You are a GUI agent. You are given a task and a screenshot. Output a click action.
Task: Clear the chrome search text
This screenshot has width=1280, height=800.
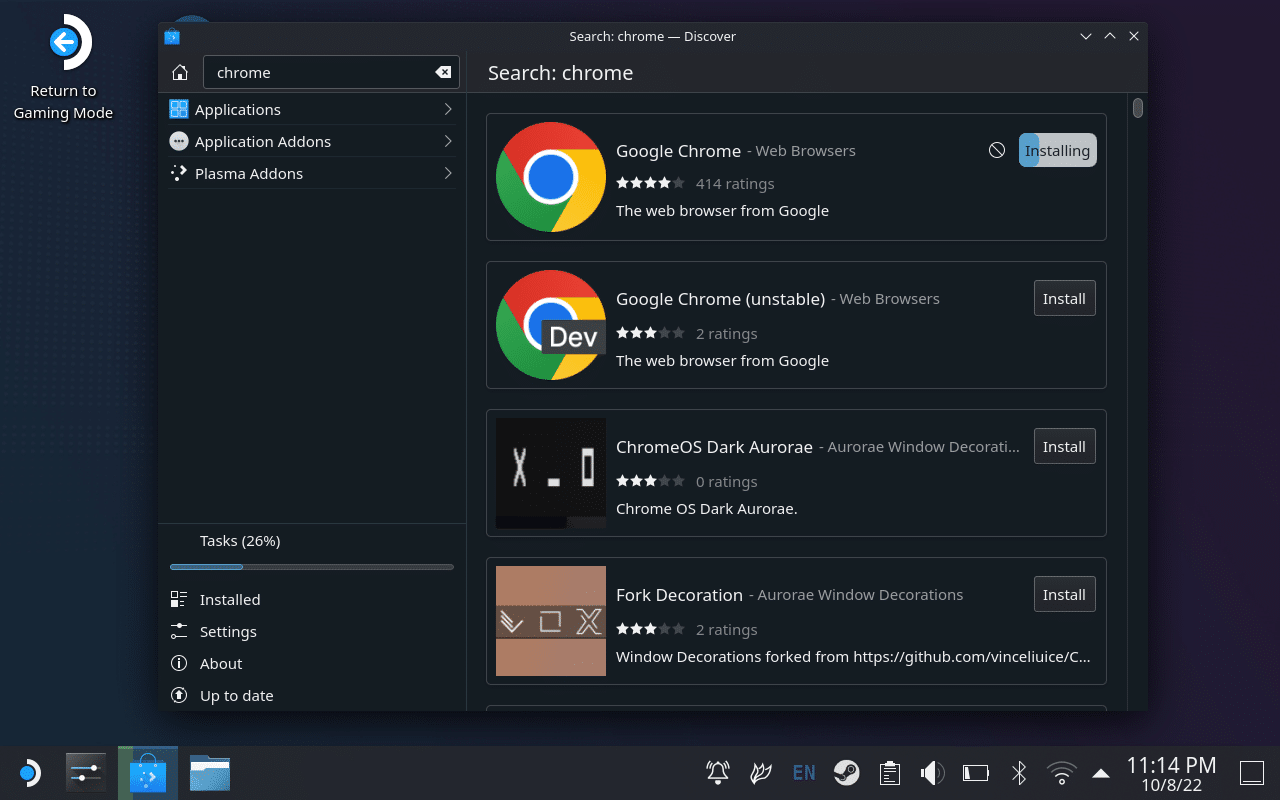pos(443,72)
